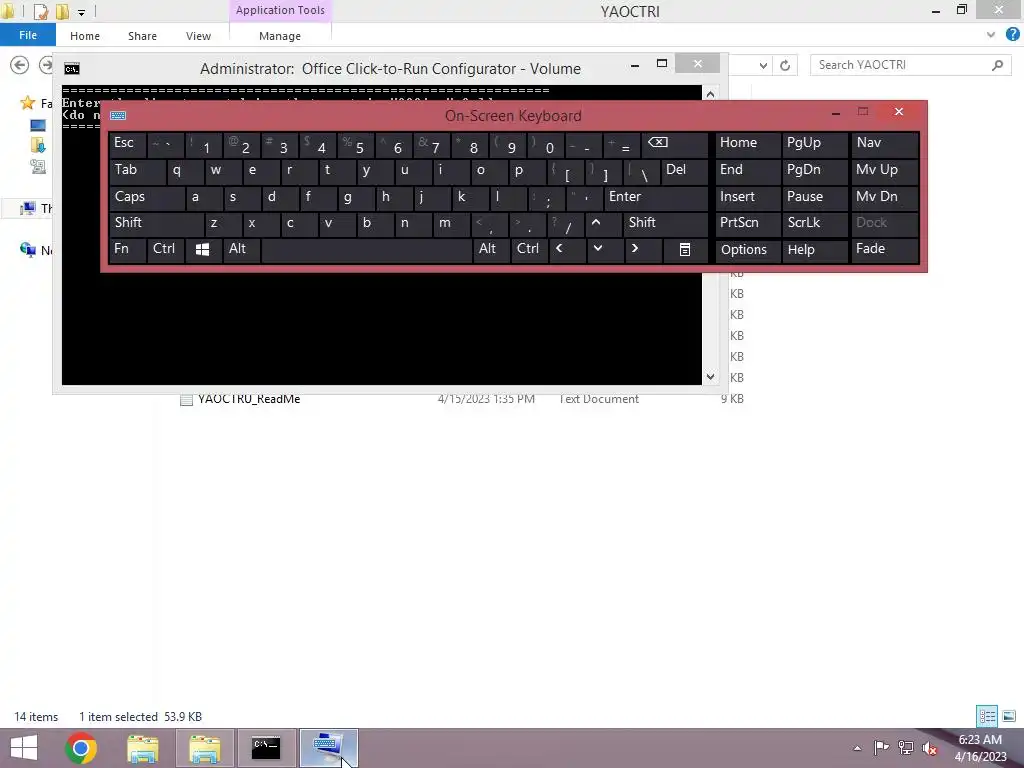Toggle the Fade key on keyboard
1024x768 pixels.
click(x=885, y=249)
